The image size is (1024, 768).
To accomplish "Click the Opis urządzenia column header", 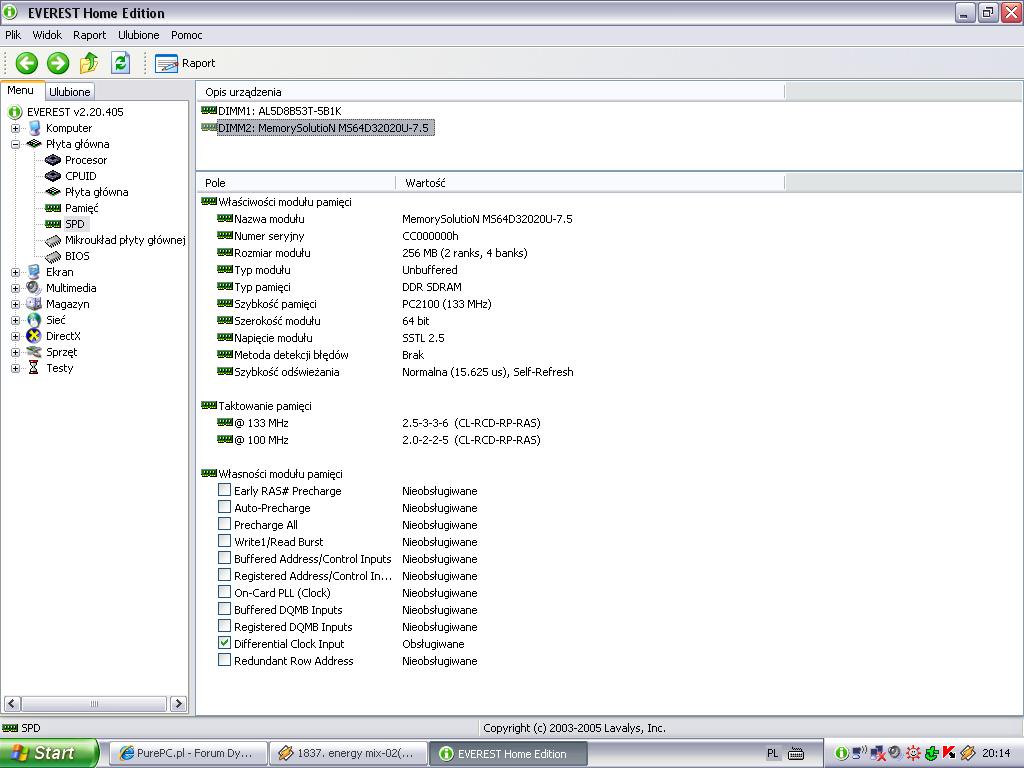I will click(x=490, y=92).
